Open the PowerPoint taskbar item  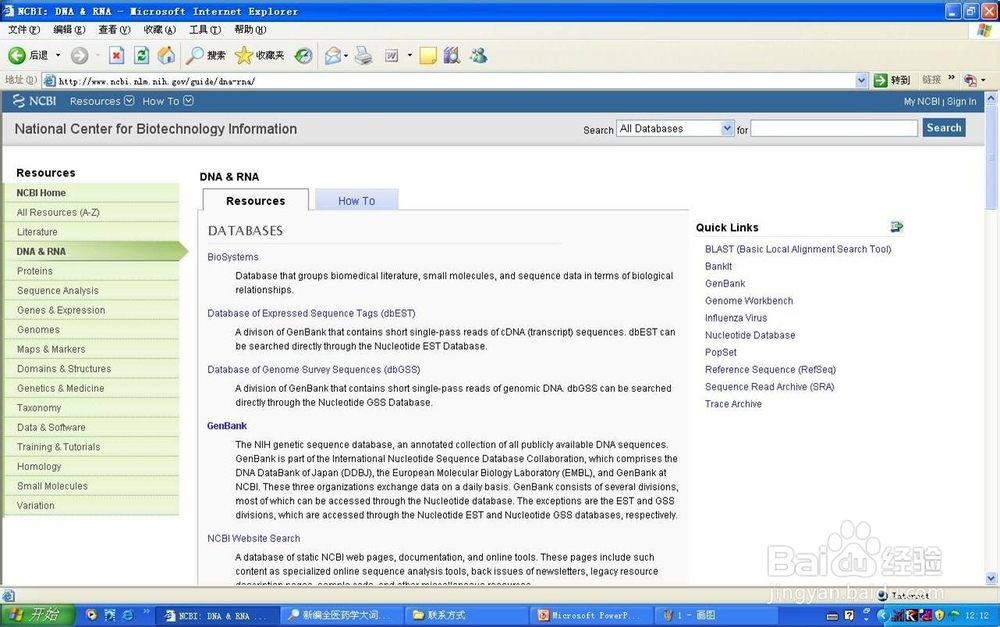point(590,616)
